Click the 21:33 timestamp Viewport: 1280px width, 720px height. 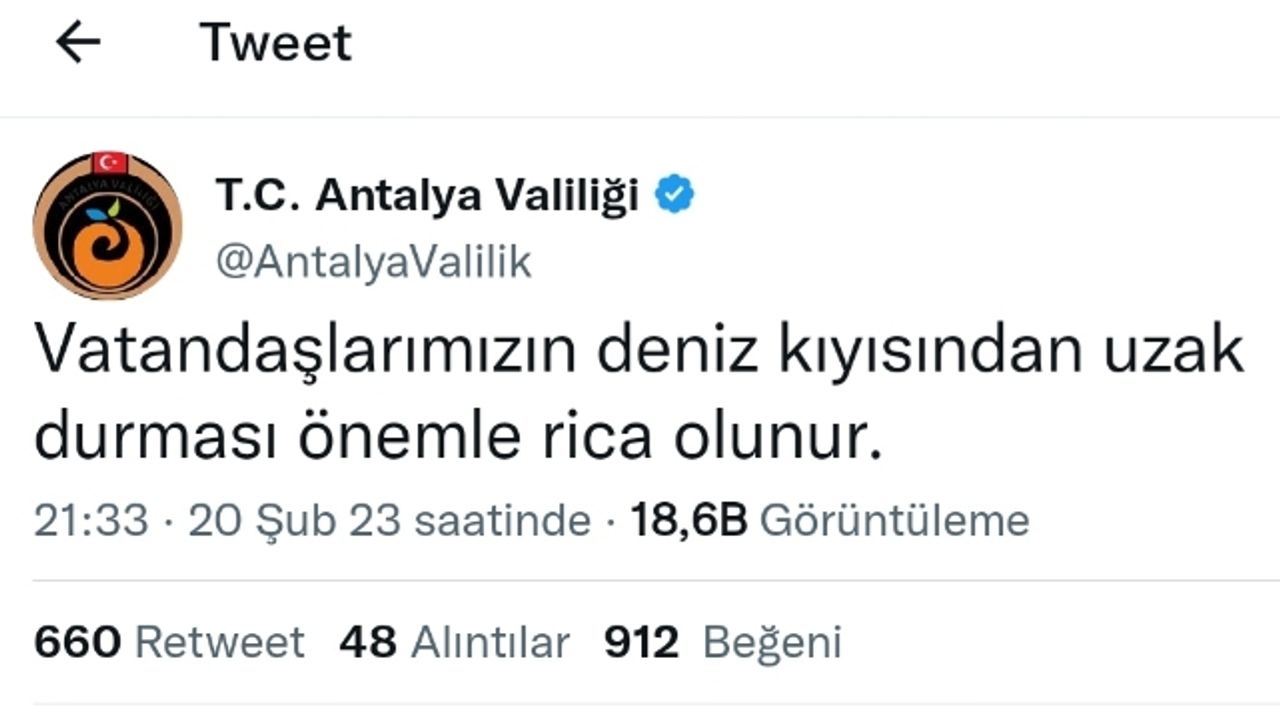91,521
